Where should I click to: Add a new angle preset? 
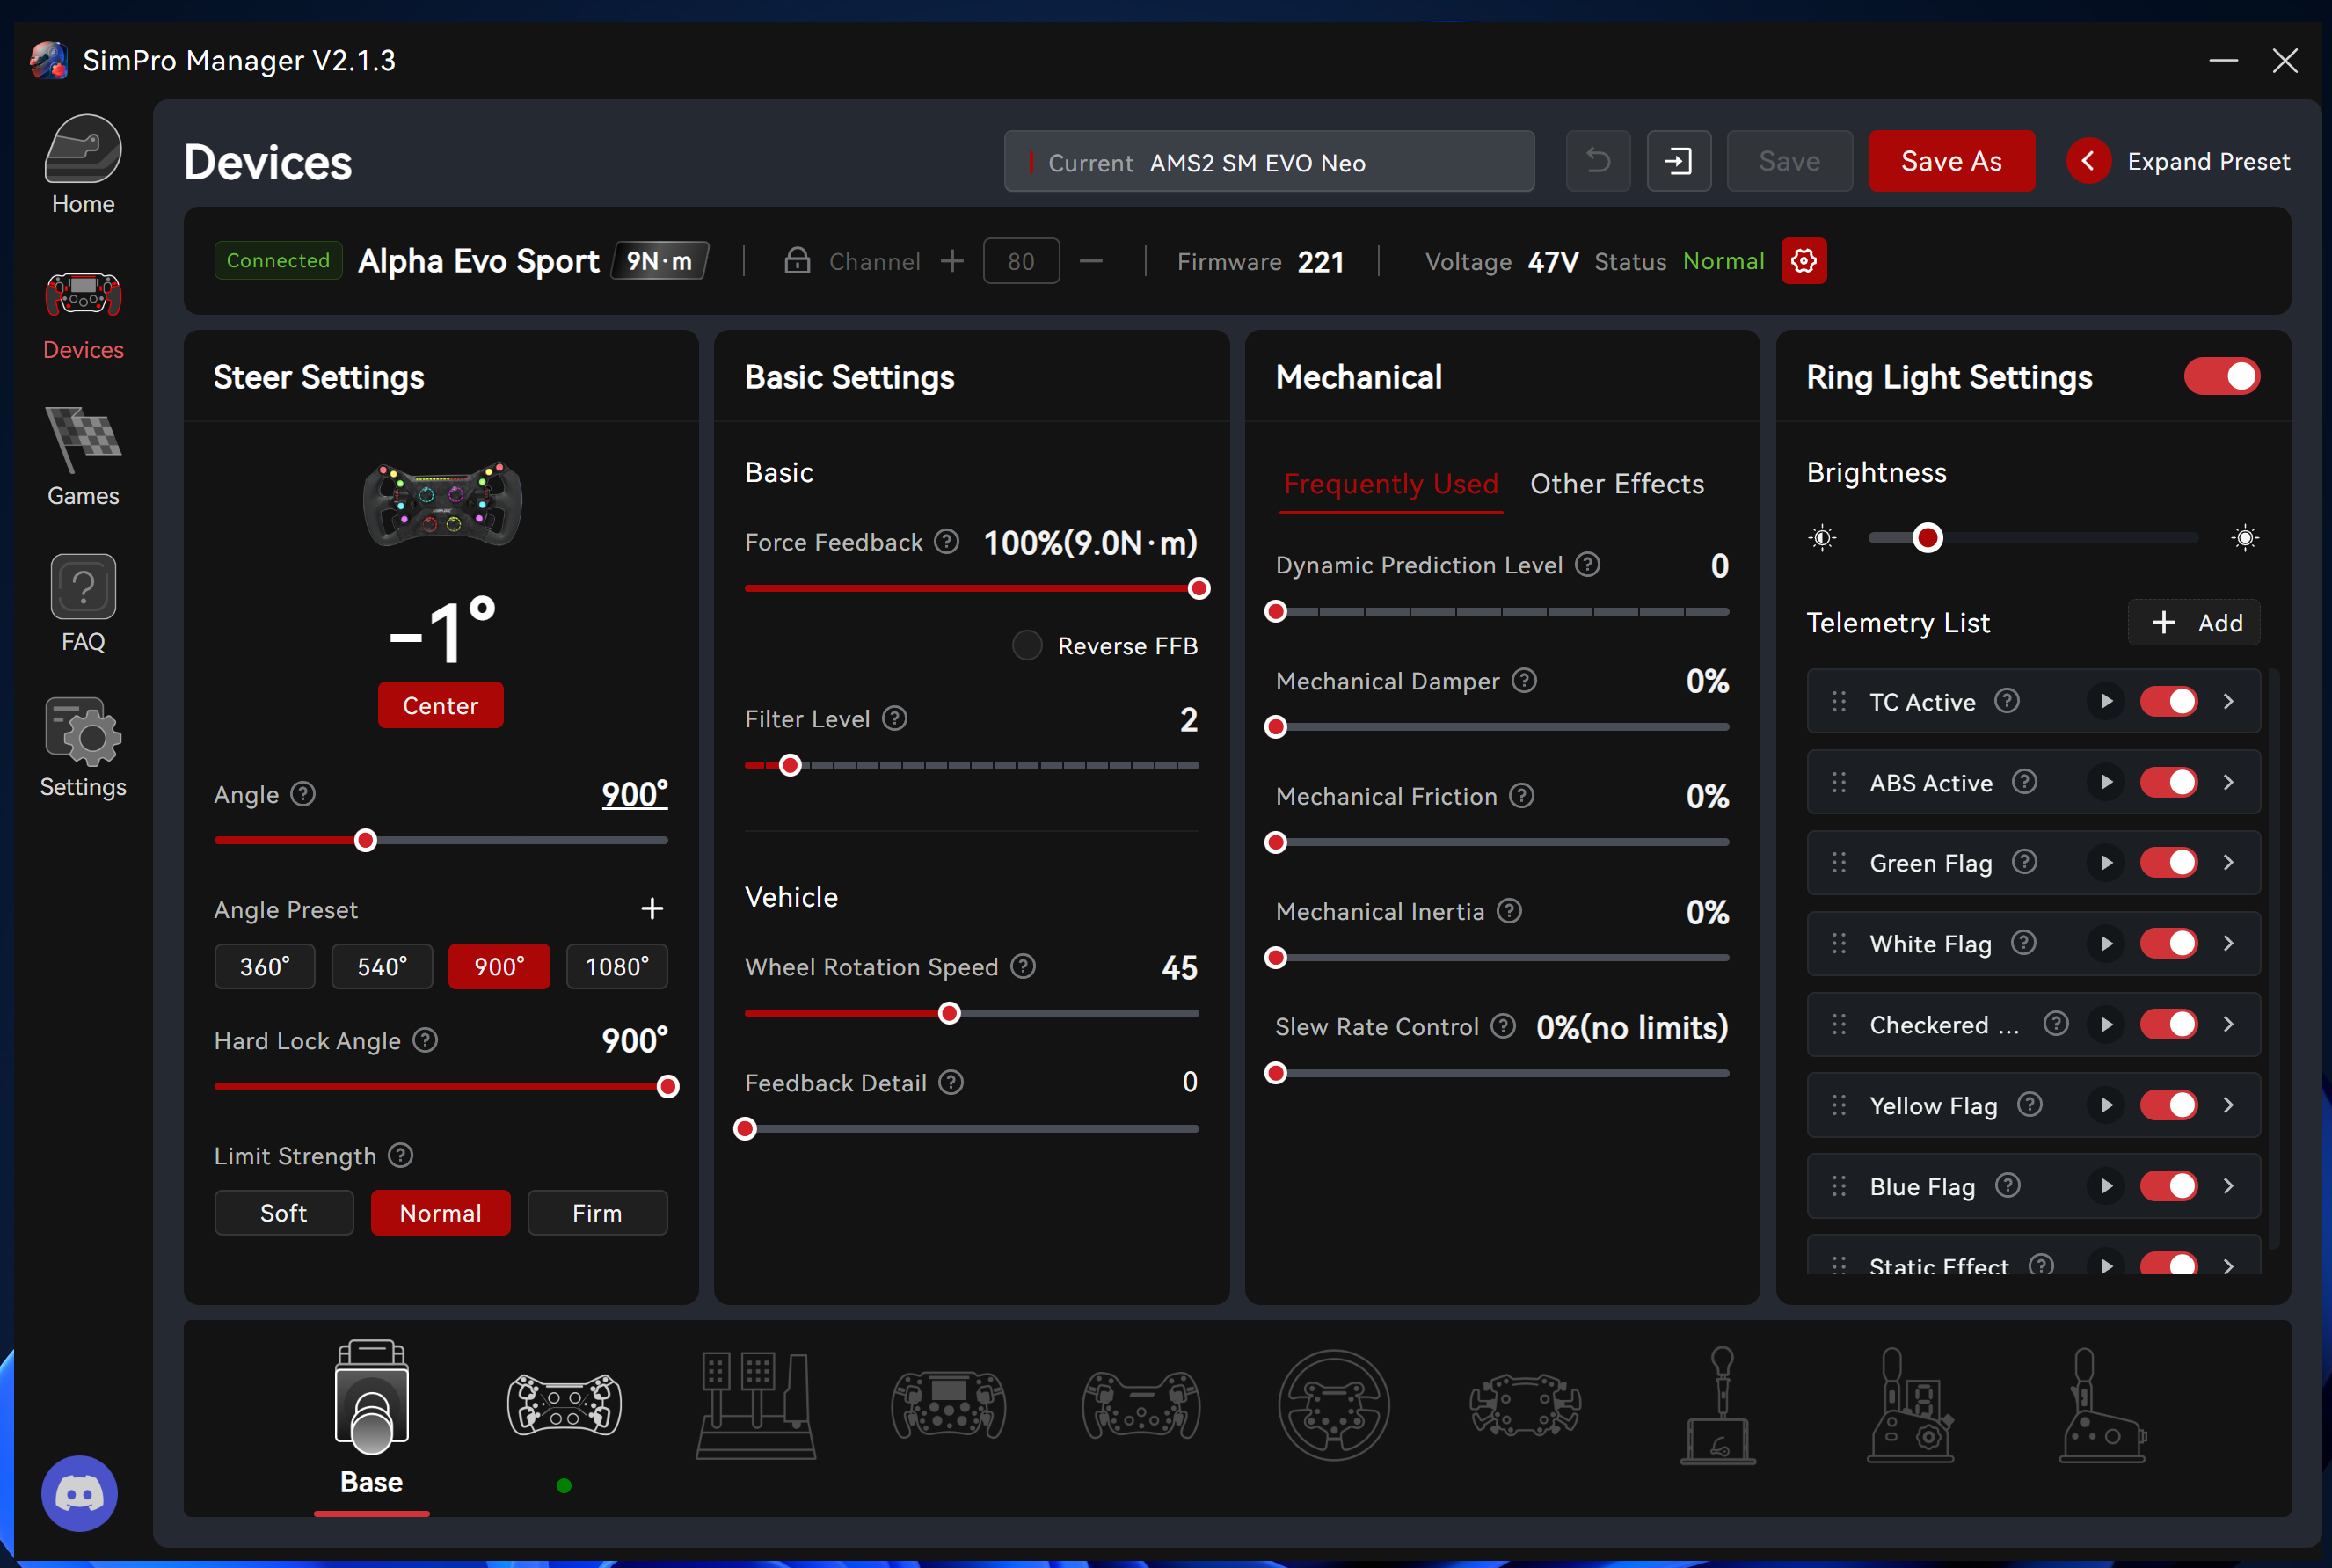(x=652, y=908)
